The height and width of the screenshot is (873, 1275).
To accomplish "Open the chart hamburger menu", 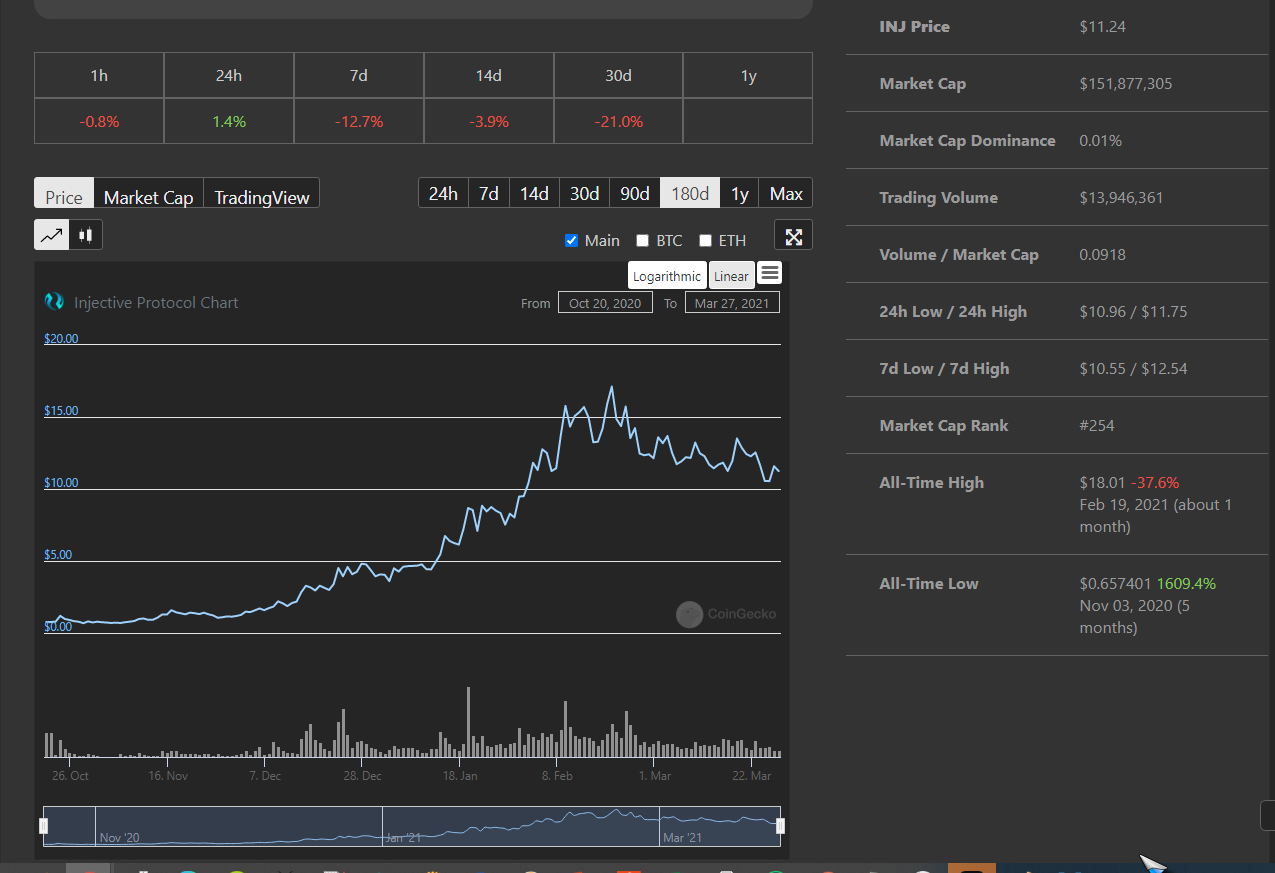I will pyautogui.click(x=769, y=273).
